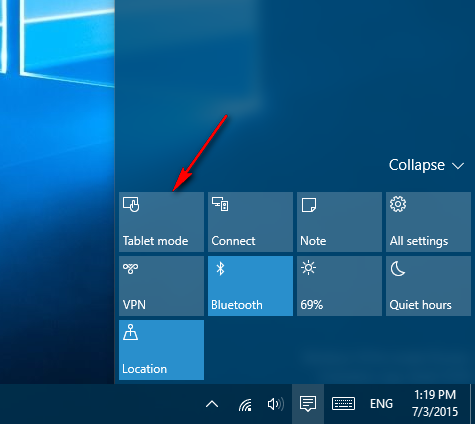Open the Wi-Fi network flyout

[245, 405]
